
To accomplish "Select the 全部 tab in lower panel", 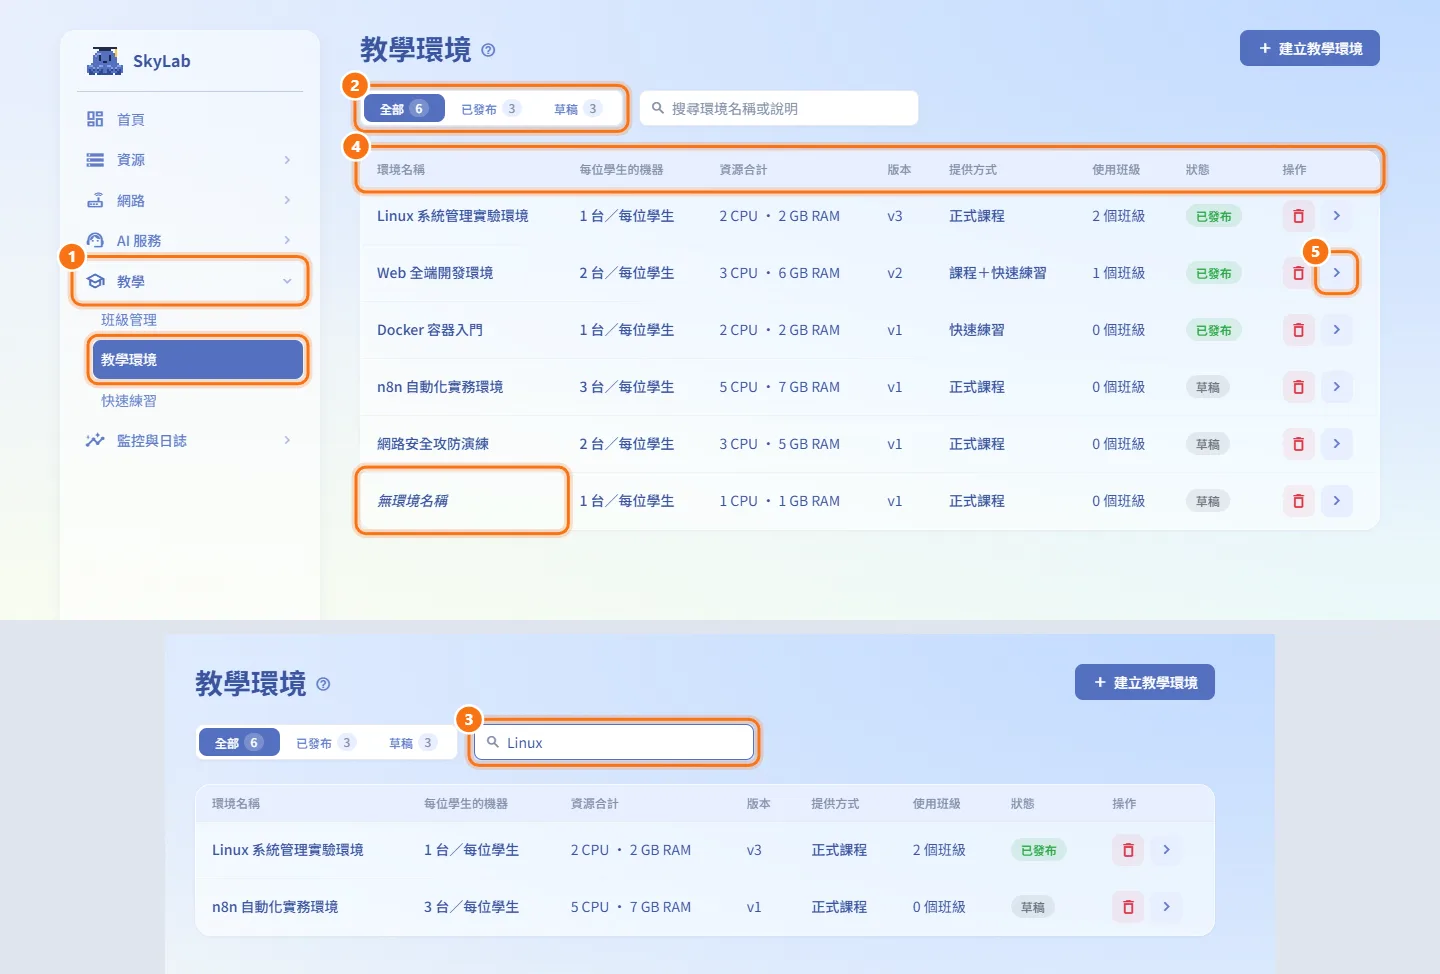I will (x=239, y=743).
